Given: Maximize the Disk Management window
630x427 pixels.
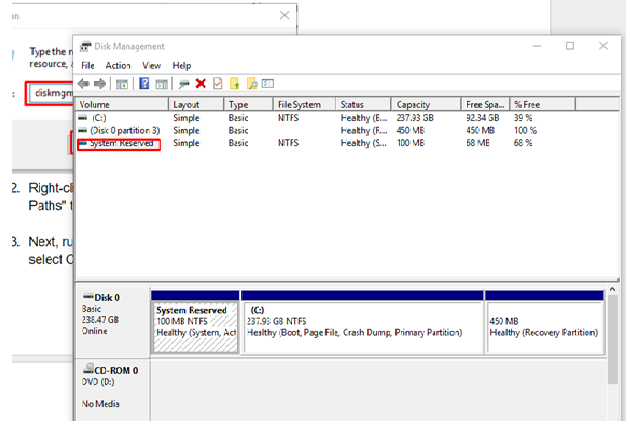Looking at the screenshot, I should [x=570, y=46].
